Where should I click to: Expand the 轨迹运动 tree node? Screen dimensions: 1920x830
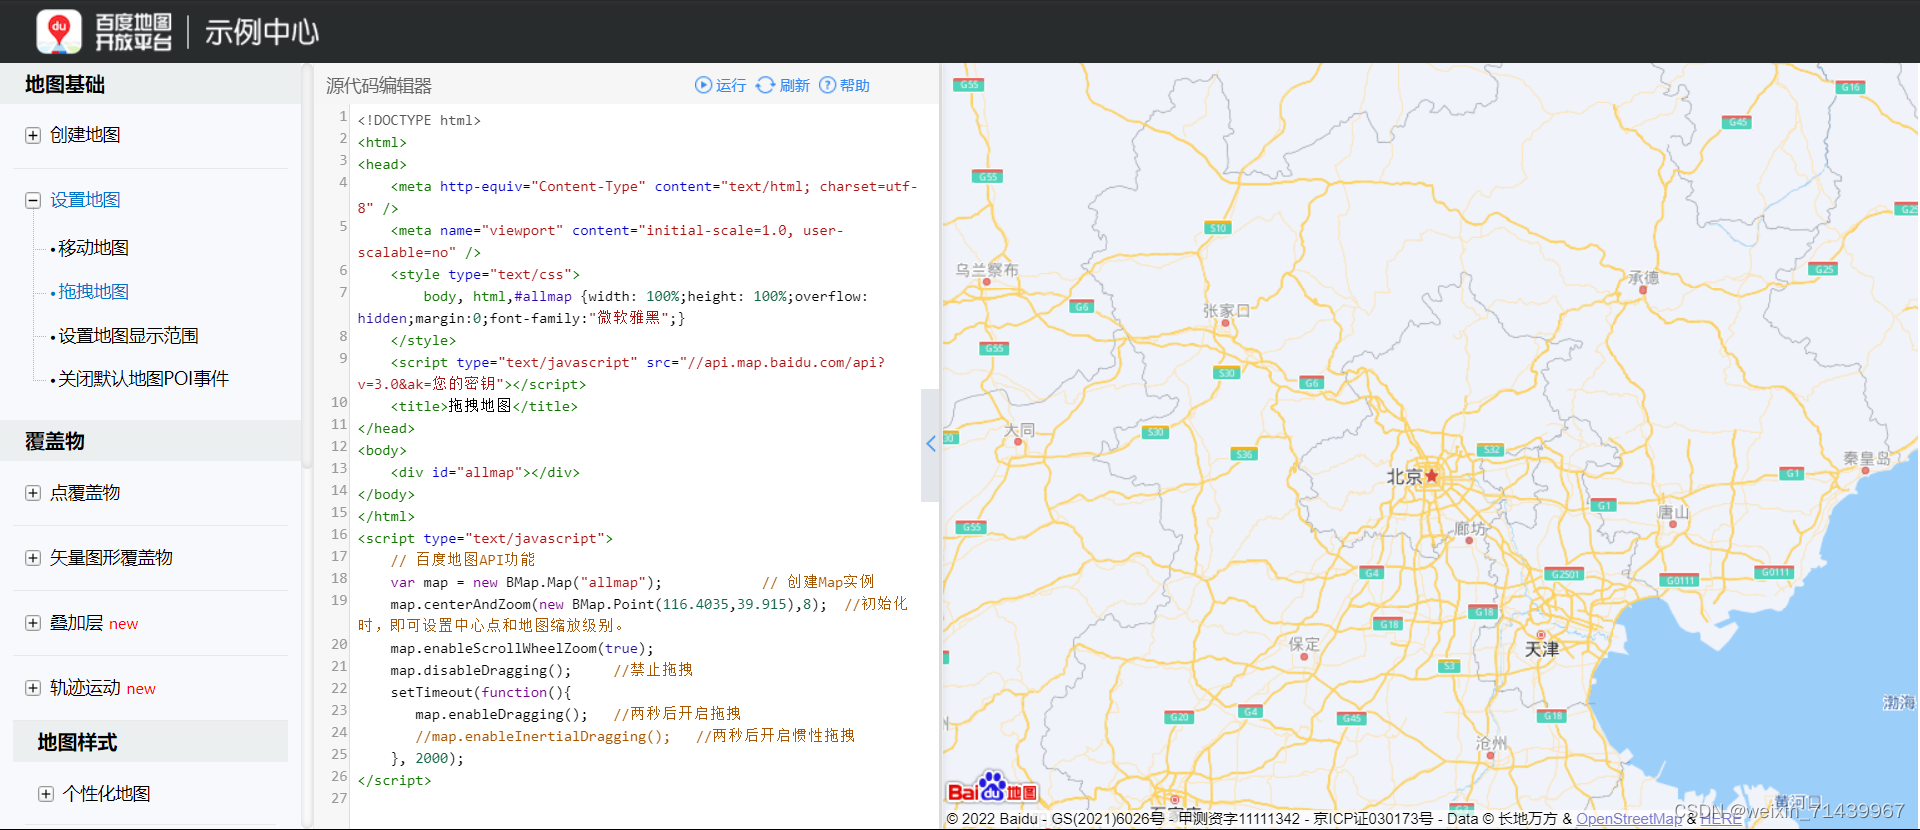tap(33, 688)
